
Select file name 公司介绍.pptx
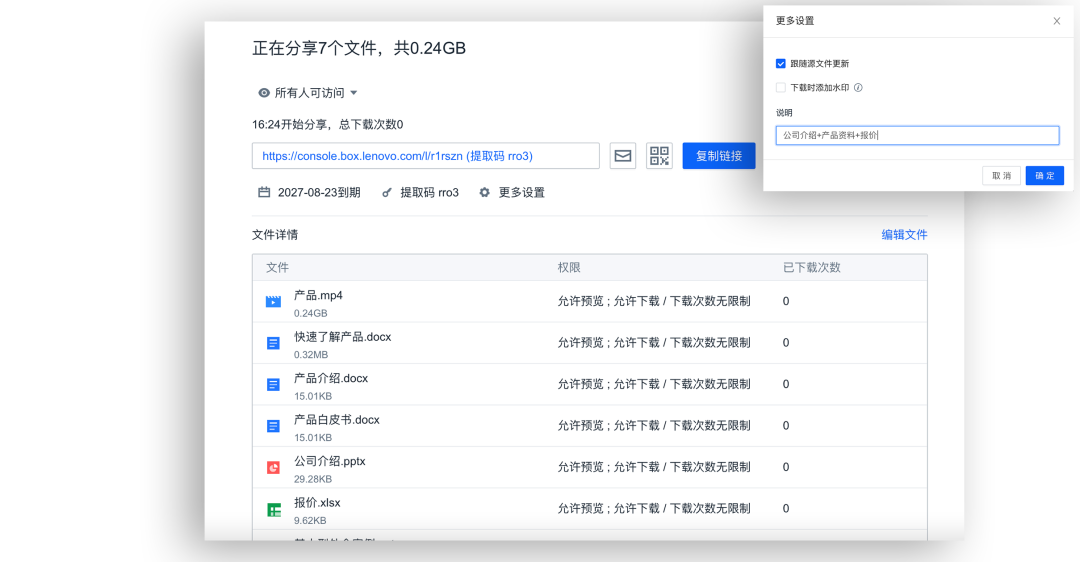[330, 461]
